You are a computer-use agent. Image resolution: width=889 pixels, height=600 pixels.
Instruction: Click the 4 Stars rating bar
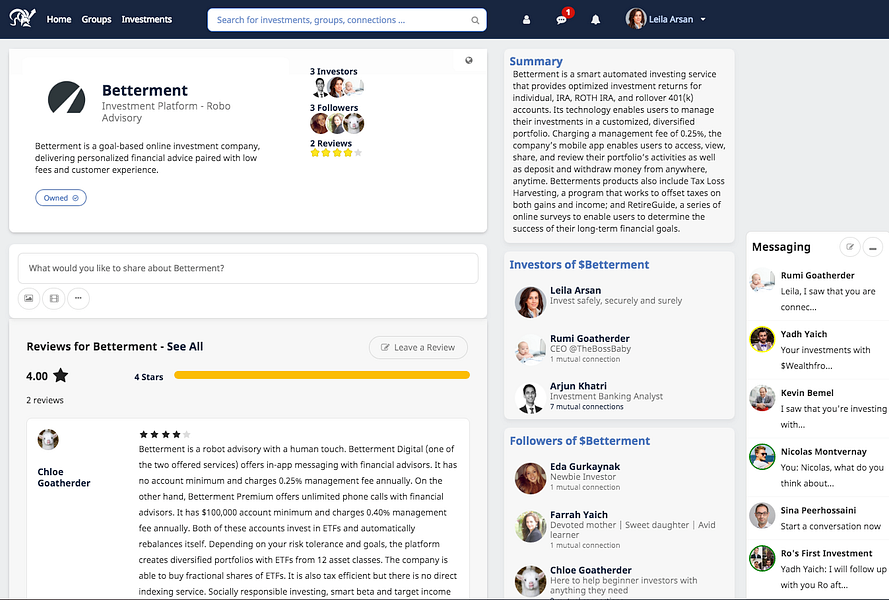click(322, 375)
